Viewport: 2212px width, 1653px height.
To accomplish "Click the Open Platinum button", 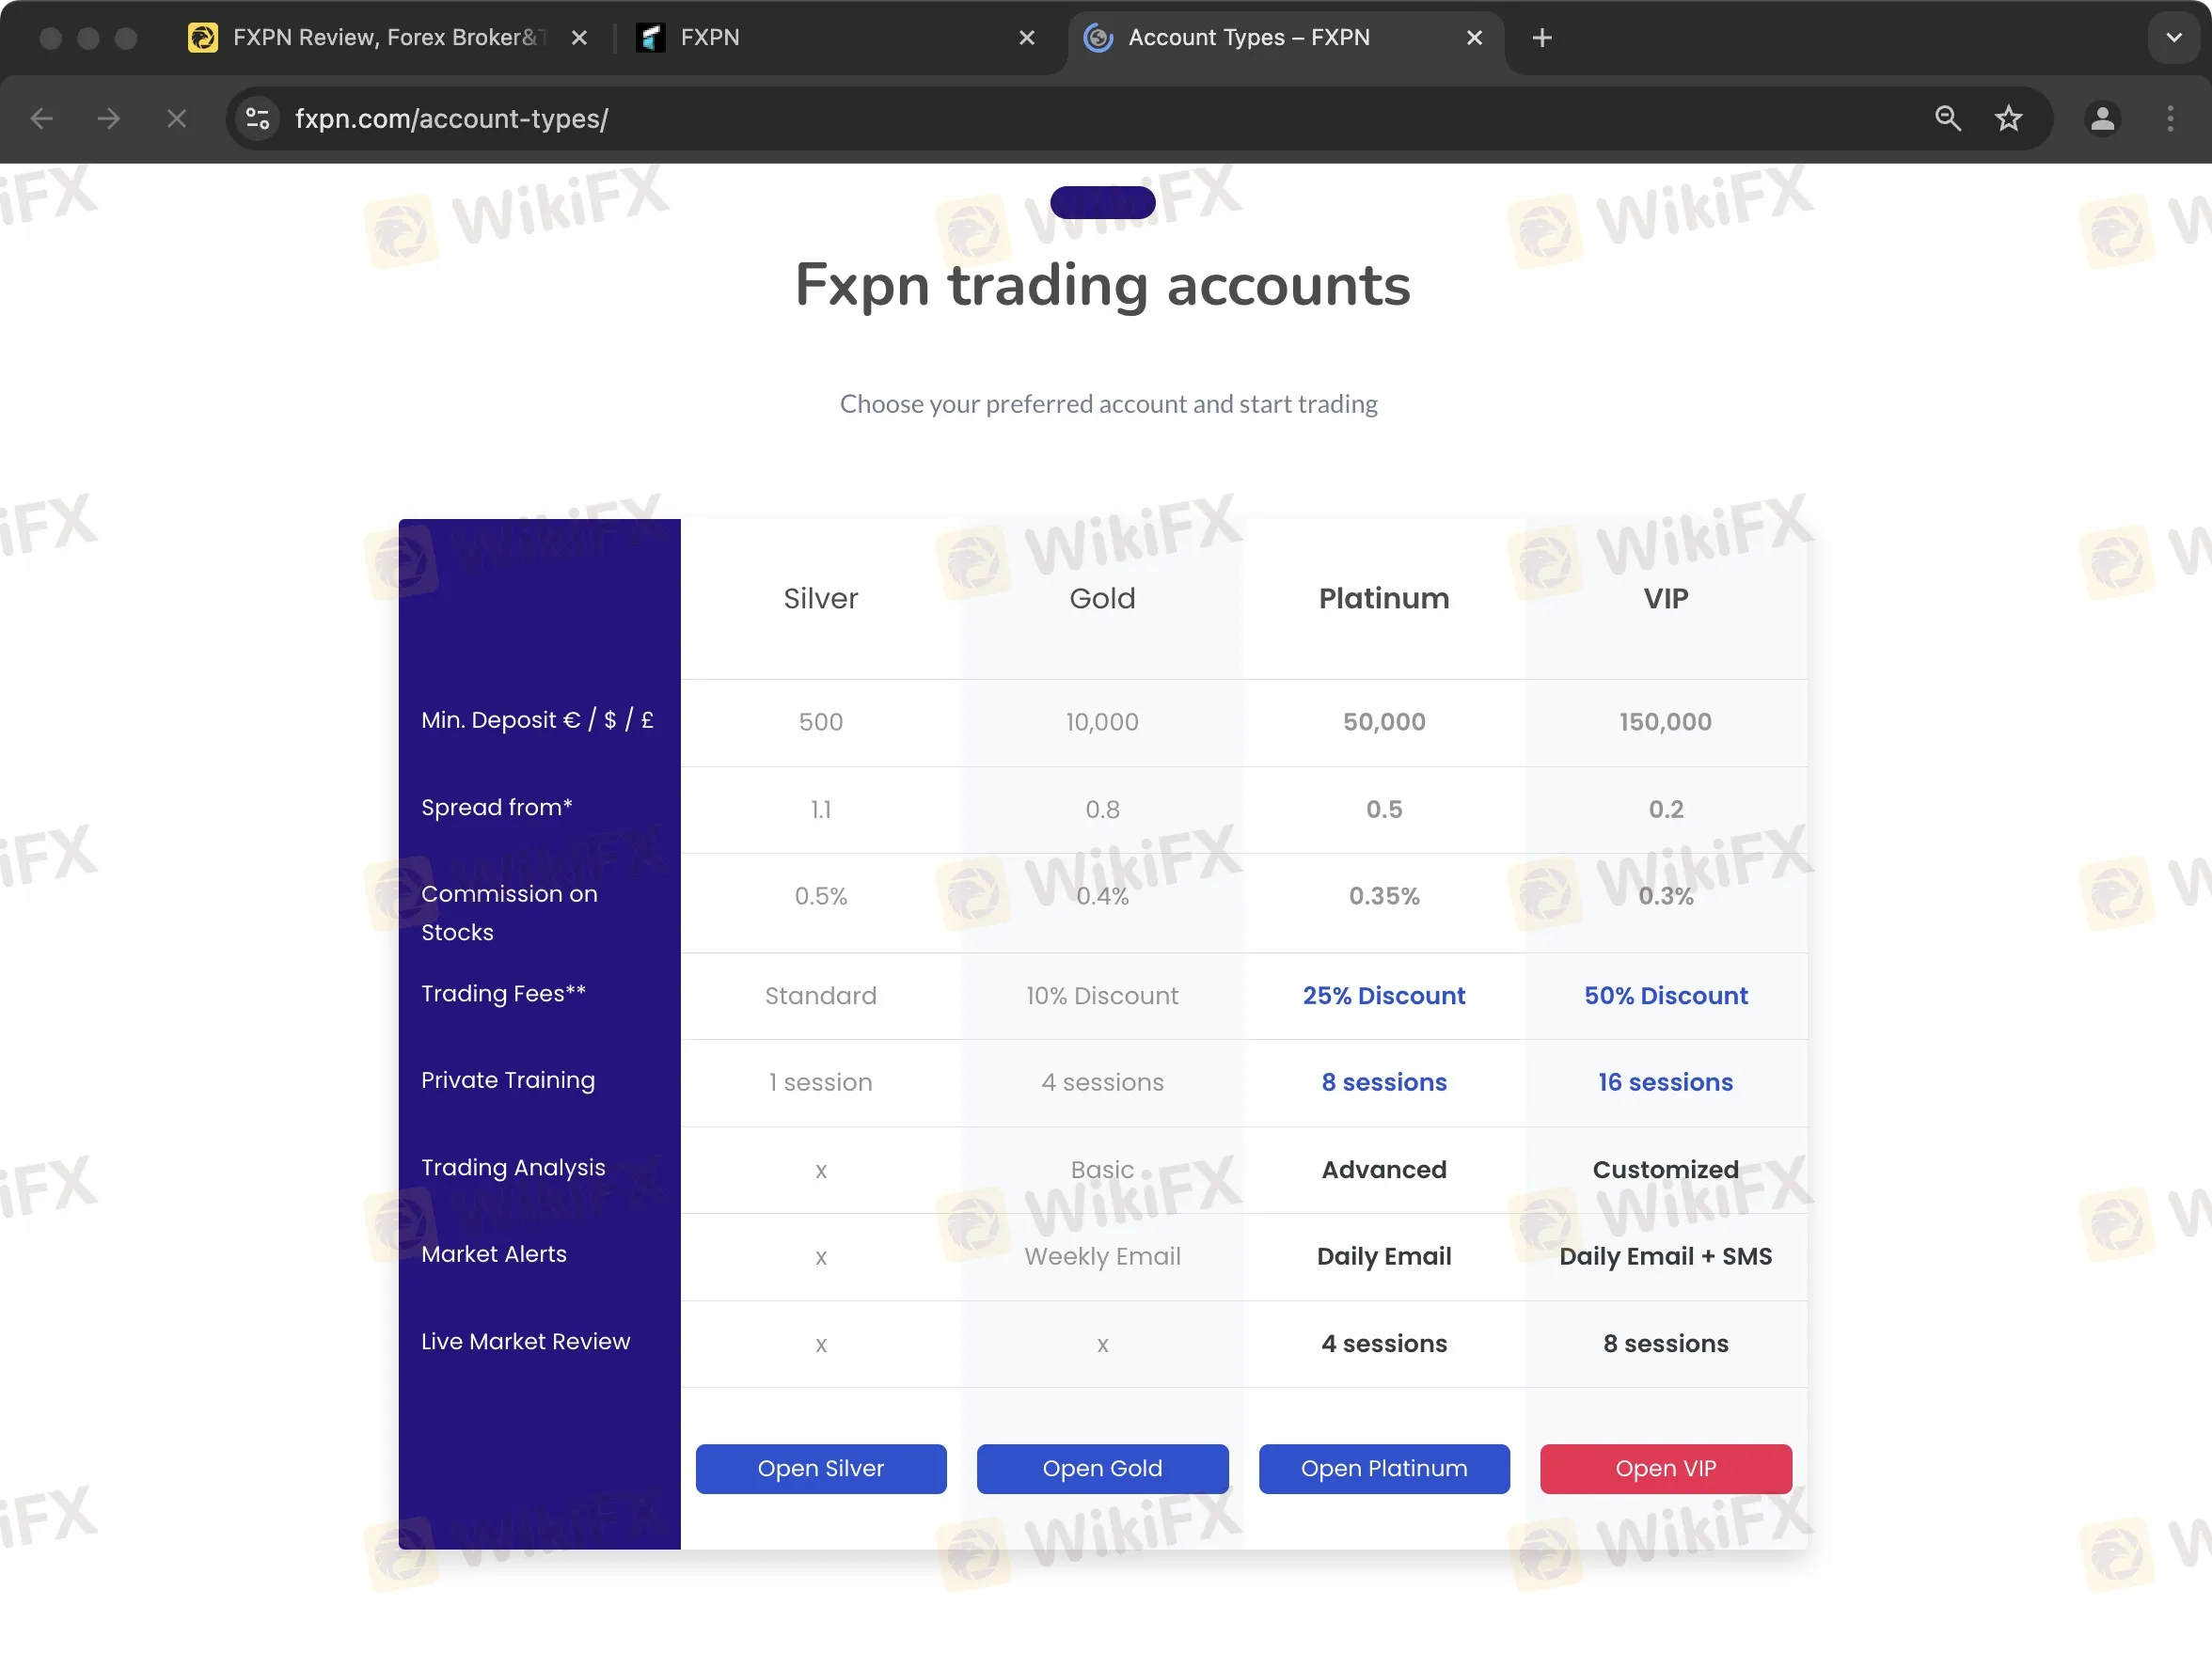I will pos(1382,1467).
